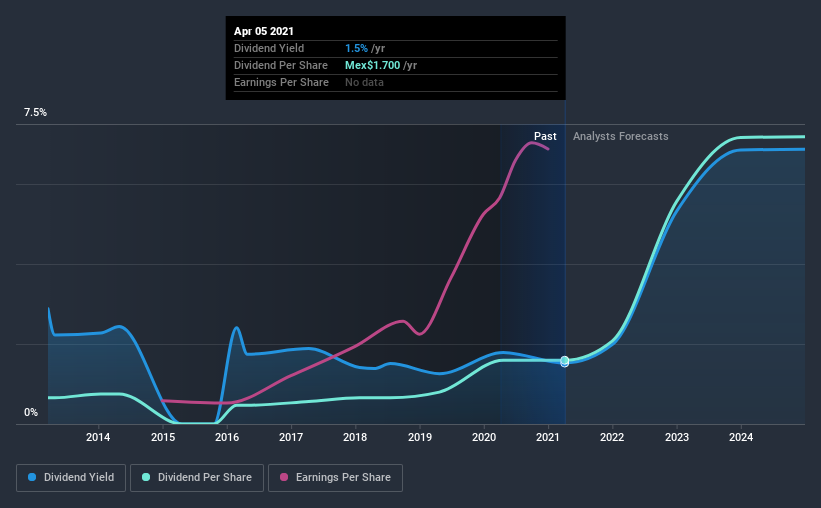Toggle the Dividend Yield legend button
The image size is (821, 508).
pyautogui.click(x=71, y=478)
